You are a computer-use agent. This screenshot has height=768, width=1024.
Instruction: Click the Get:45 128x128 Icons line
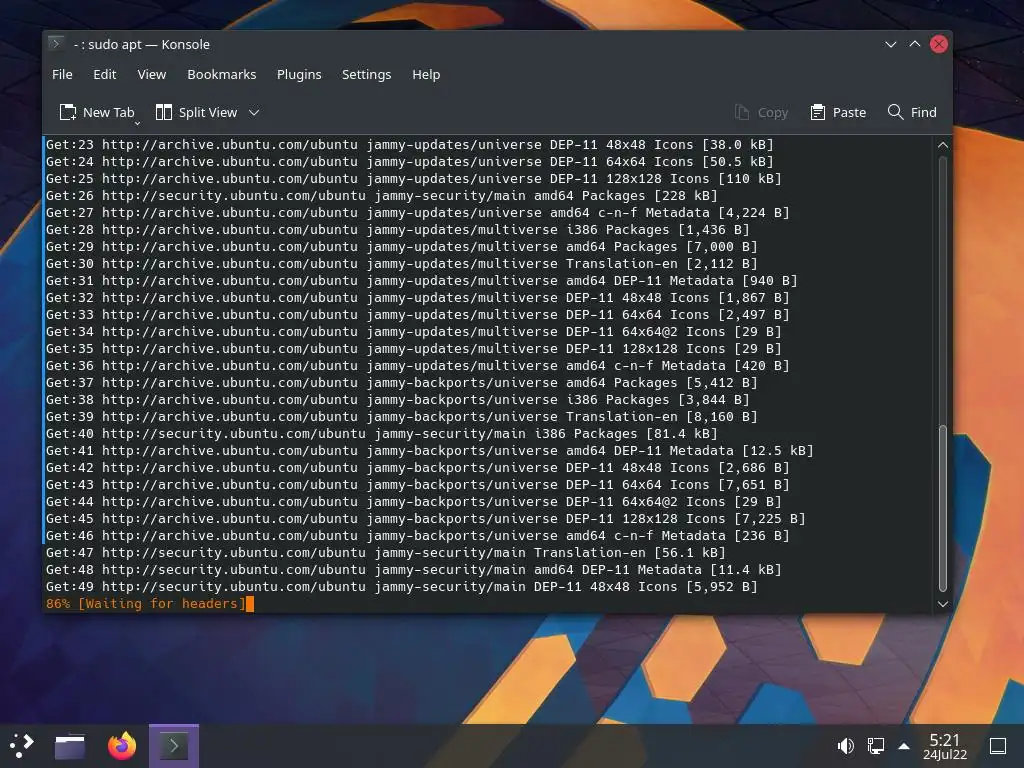pyautogui.click(x=426, y=519)
